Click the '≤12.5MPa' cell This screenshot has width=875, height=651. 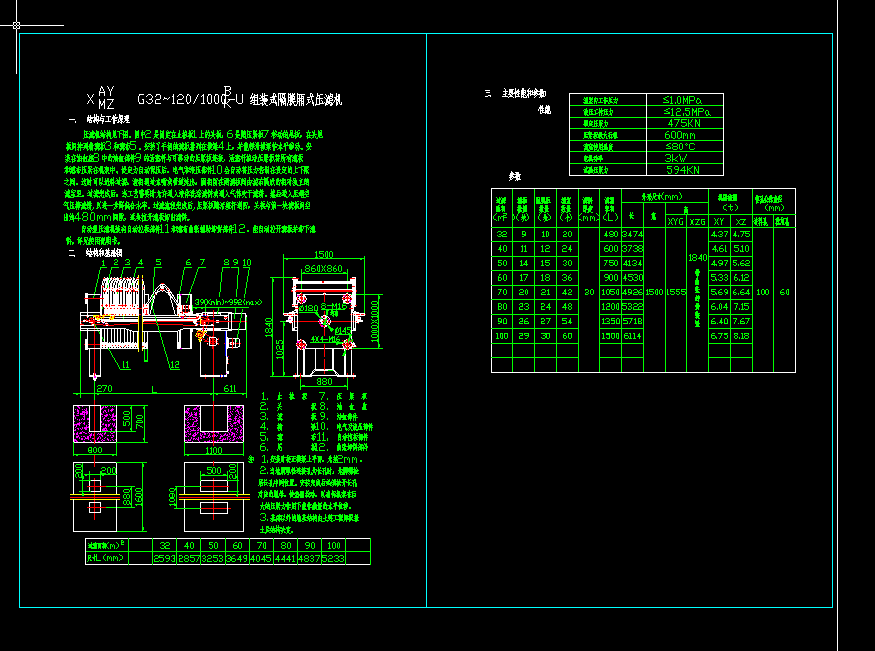click(686, 112)
